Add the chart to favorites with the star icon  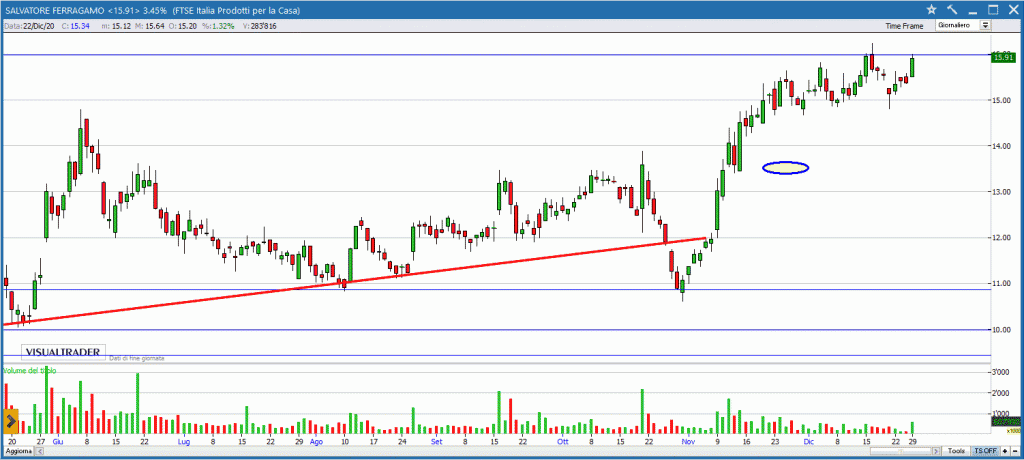[x=931, y=9]
